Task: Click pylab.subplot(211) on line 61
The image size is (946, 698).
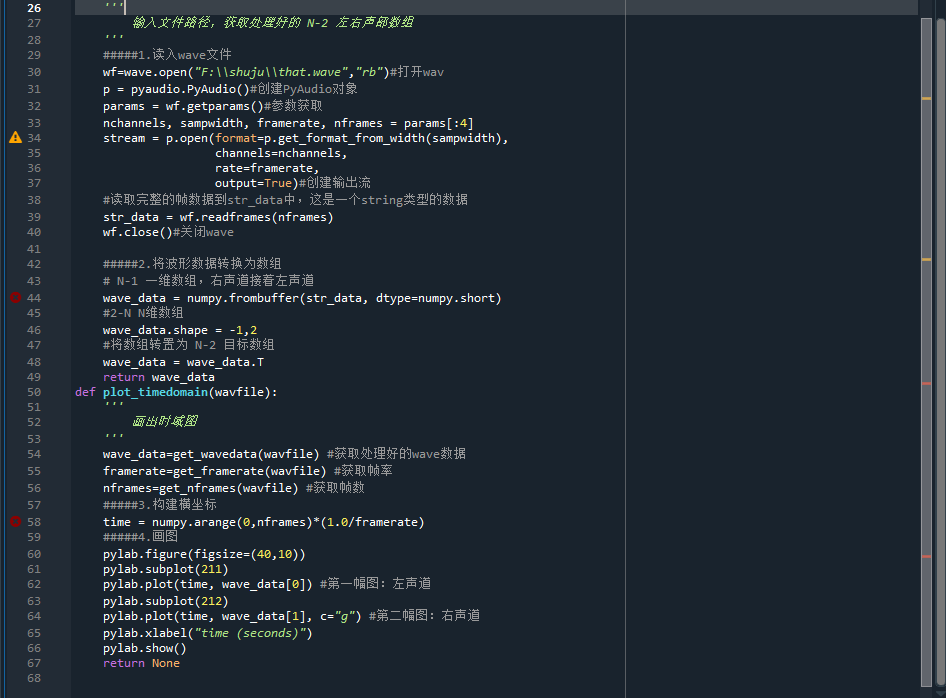Action: [165, 569]
